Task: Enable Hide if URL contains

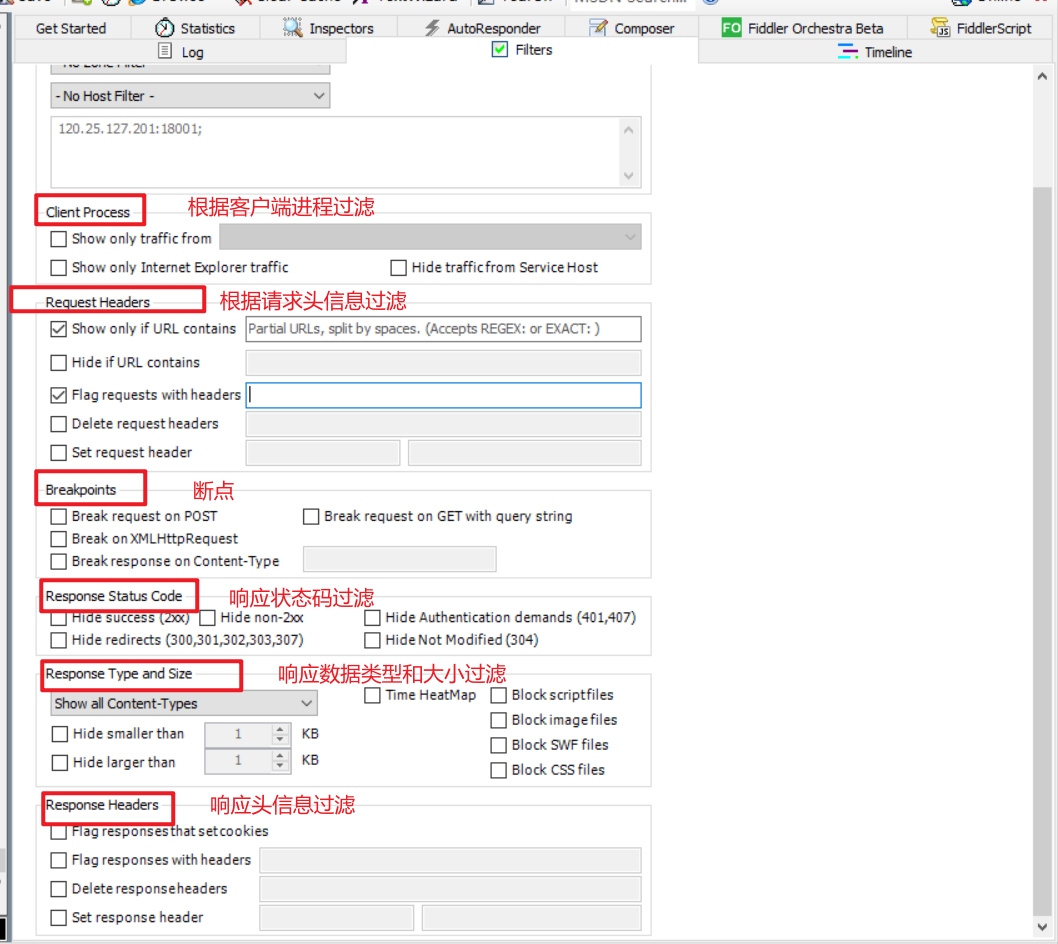Action: coord(59,363)
